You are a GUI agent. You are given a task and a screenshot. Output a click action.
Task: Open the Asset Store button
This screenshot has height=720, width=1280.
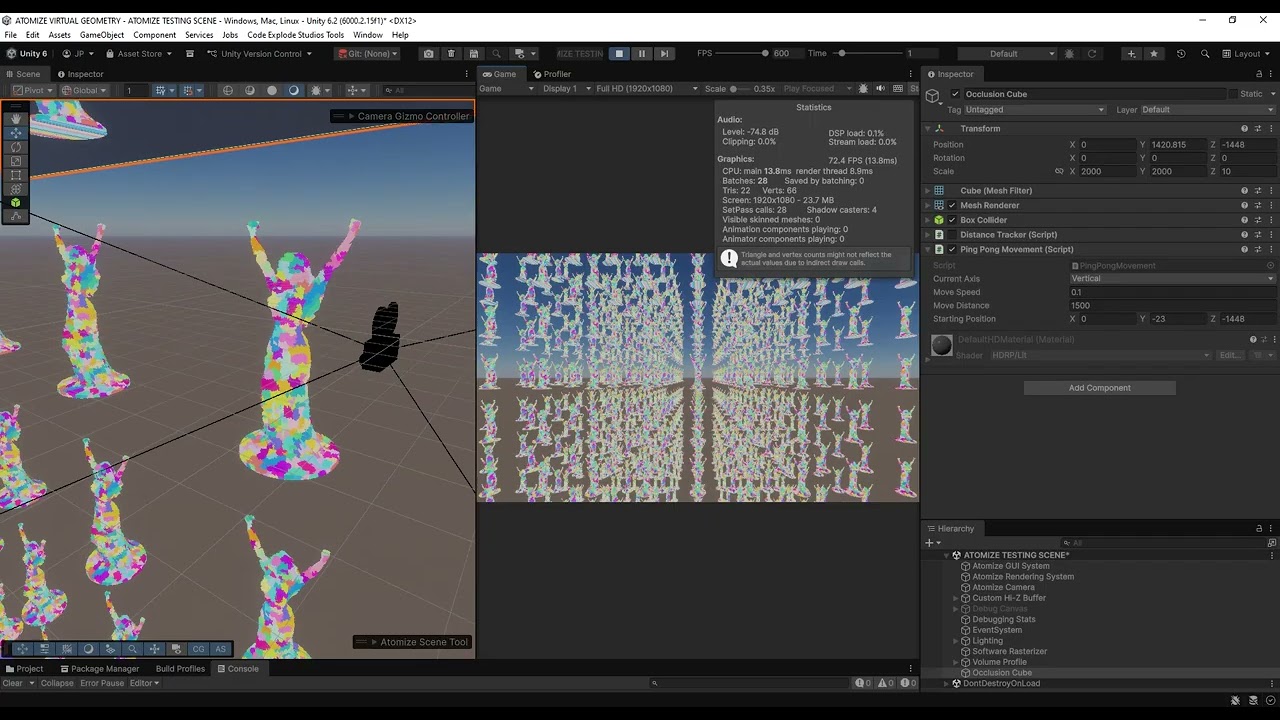click(x=138, y=54)
